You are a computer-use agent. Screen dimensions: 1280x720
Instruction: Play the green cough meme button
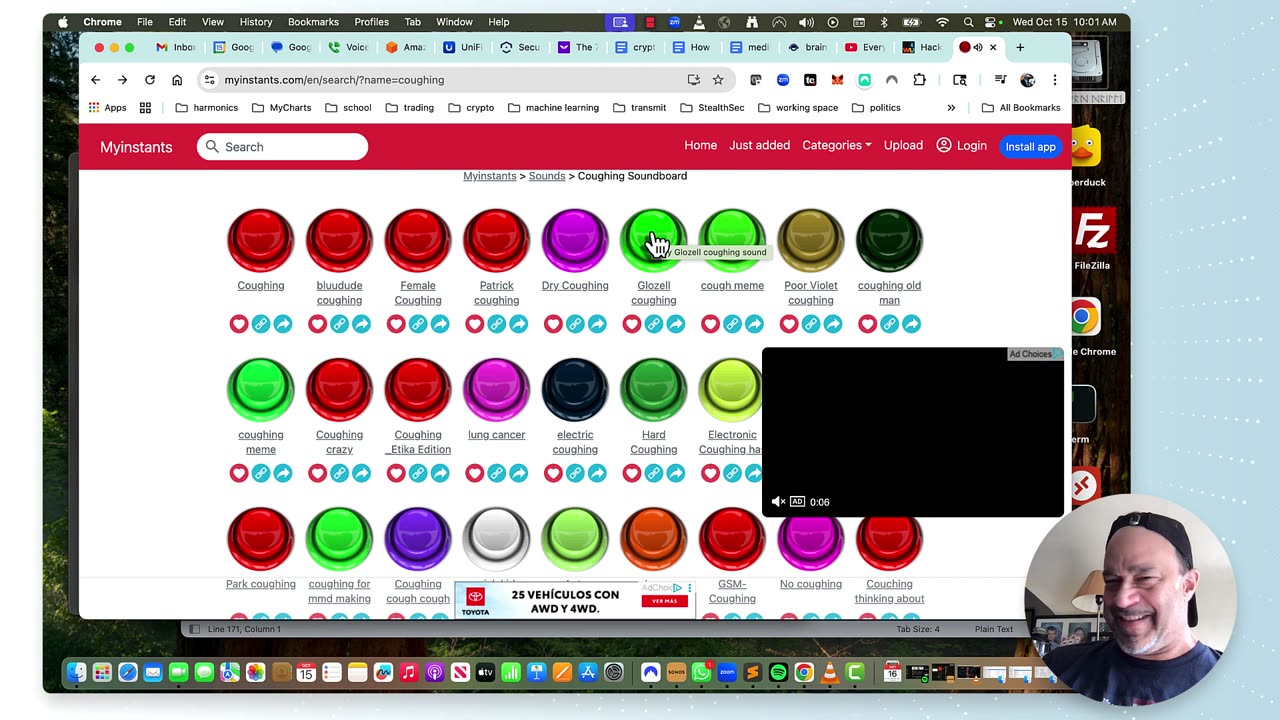coord(732,240)
